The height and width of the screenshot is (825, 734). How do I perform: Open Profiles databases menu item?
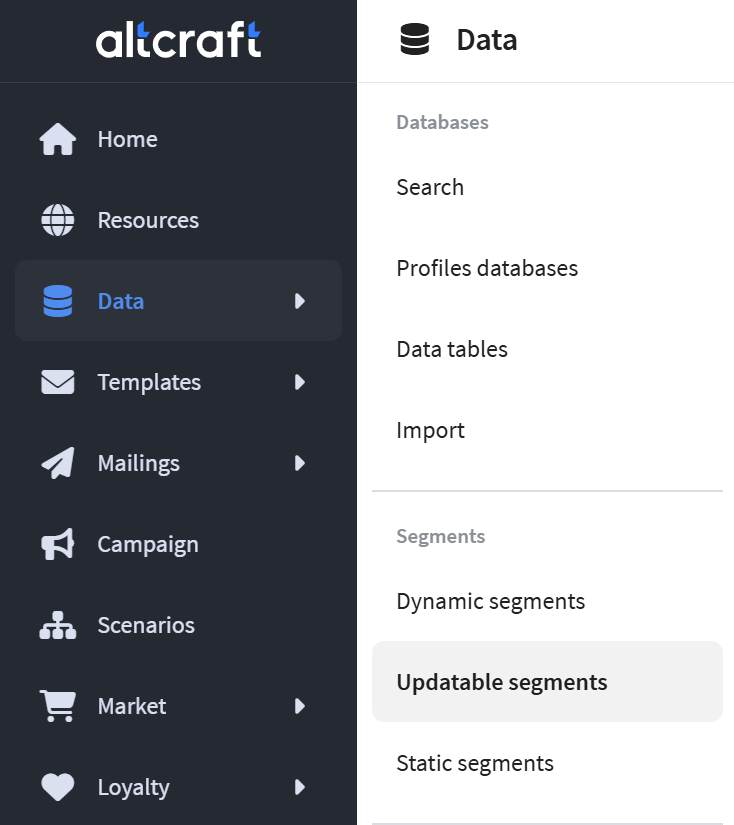487,268
